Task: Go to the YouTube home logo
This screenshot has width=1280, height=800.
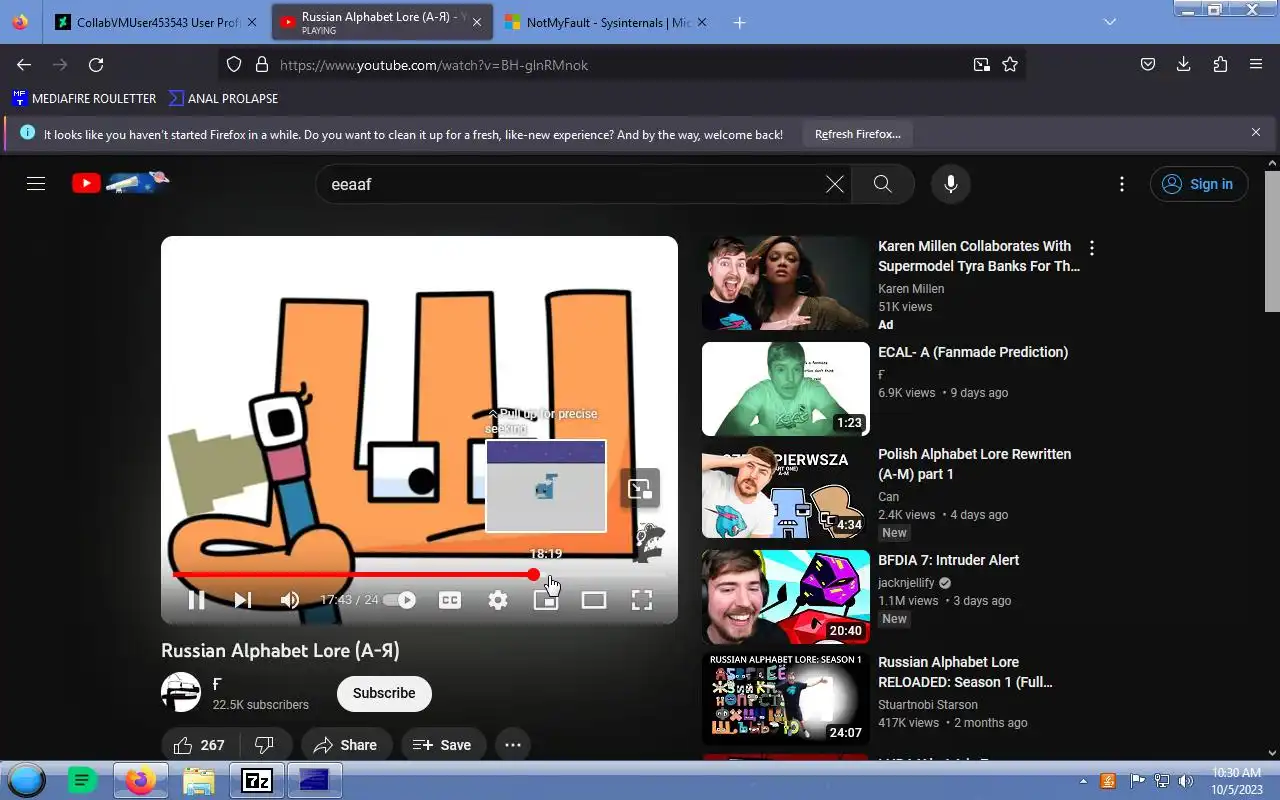Action: (x=120, y=183)
